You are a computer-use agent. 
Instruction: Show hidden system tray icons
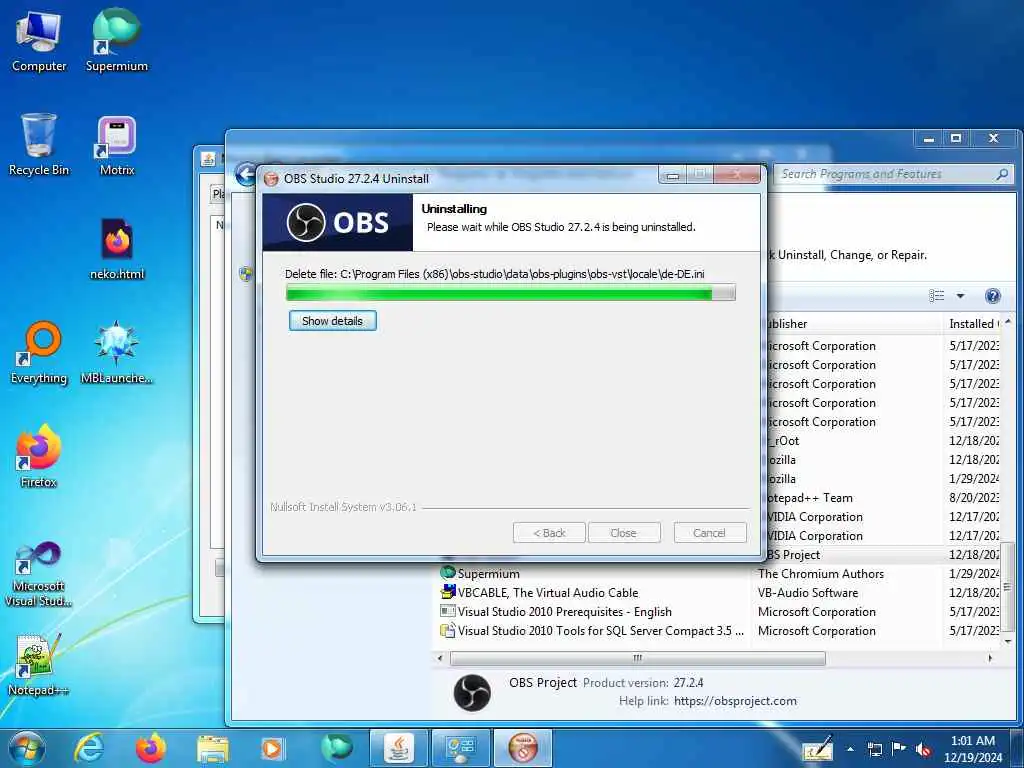(850, 749)
